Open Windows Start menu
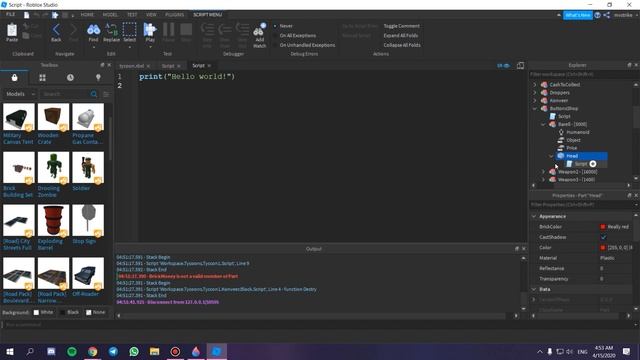 10,351
